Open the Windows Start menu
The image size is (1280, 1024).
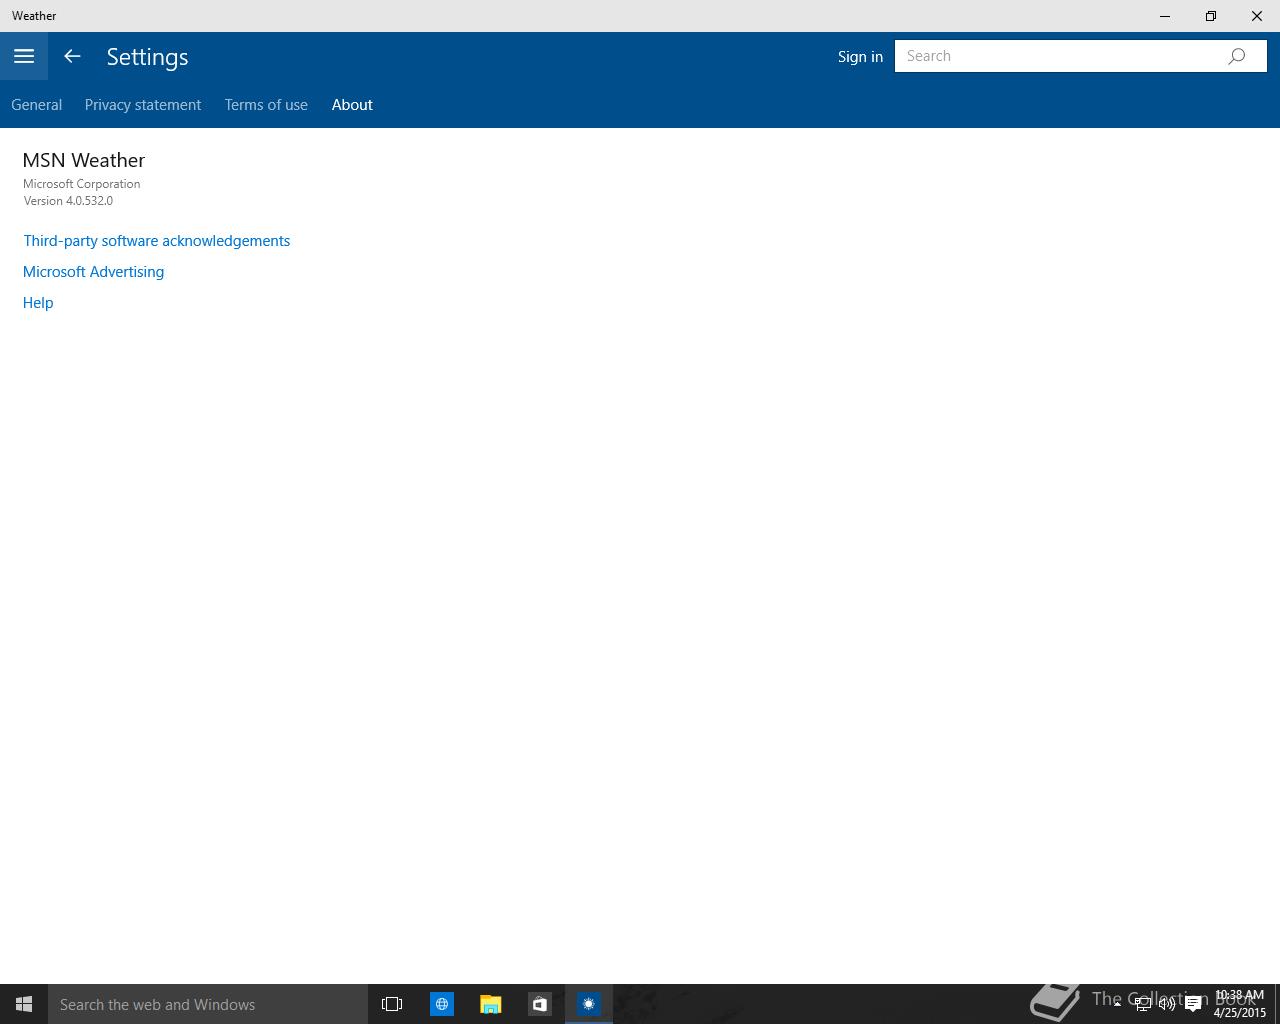(x=24, y=1004)
